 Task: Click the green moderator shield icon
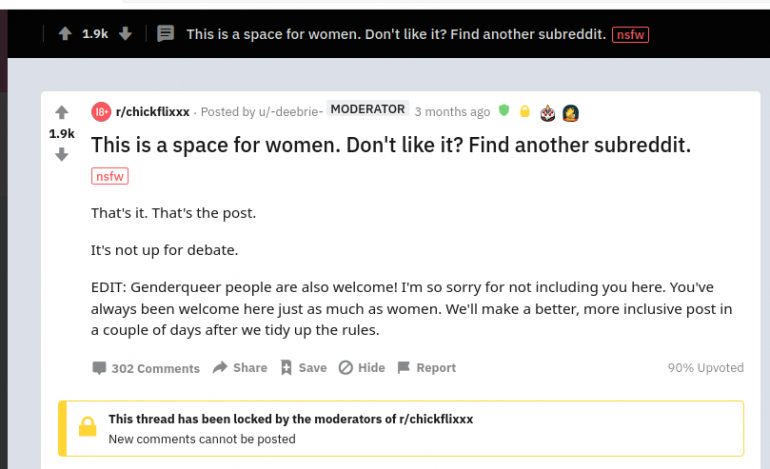[504, 110]
